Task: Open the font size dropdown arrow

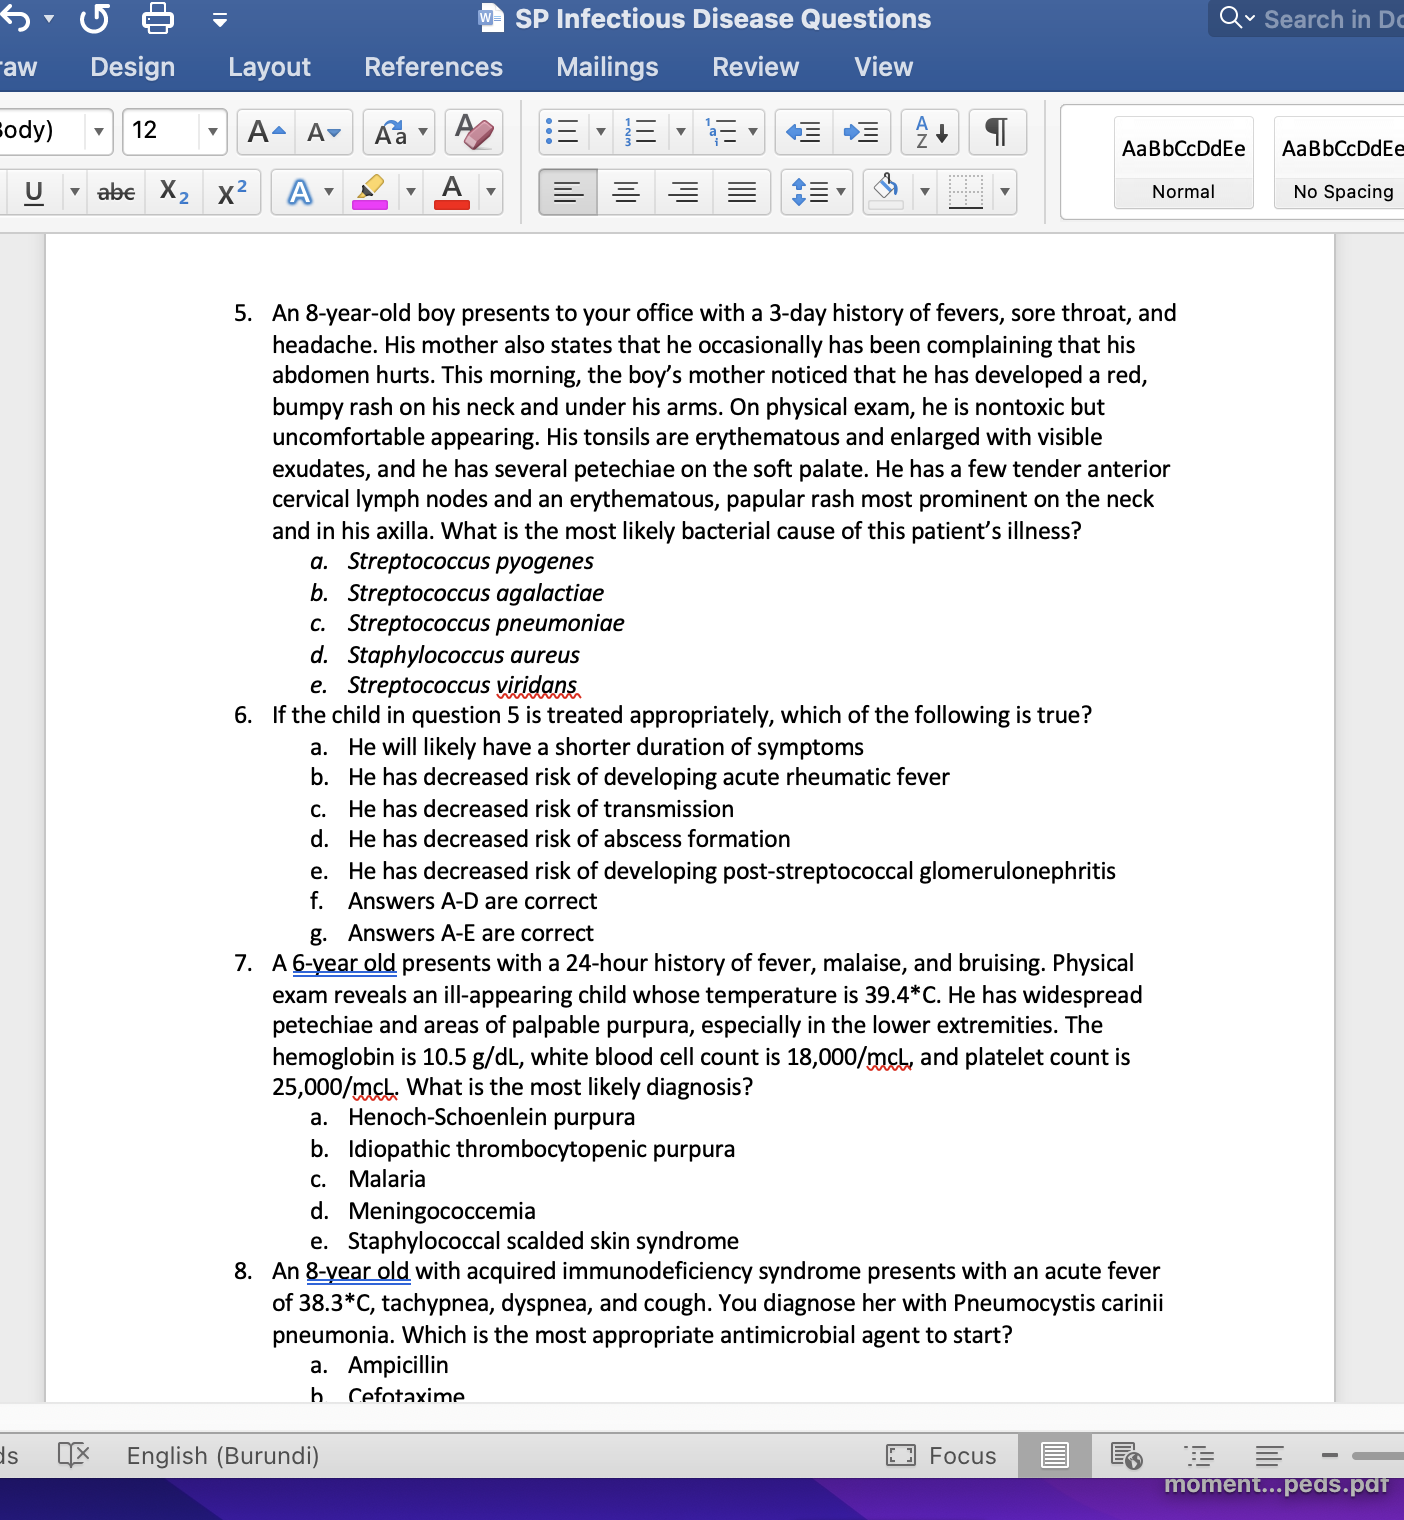Action: point(212,132)
